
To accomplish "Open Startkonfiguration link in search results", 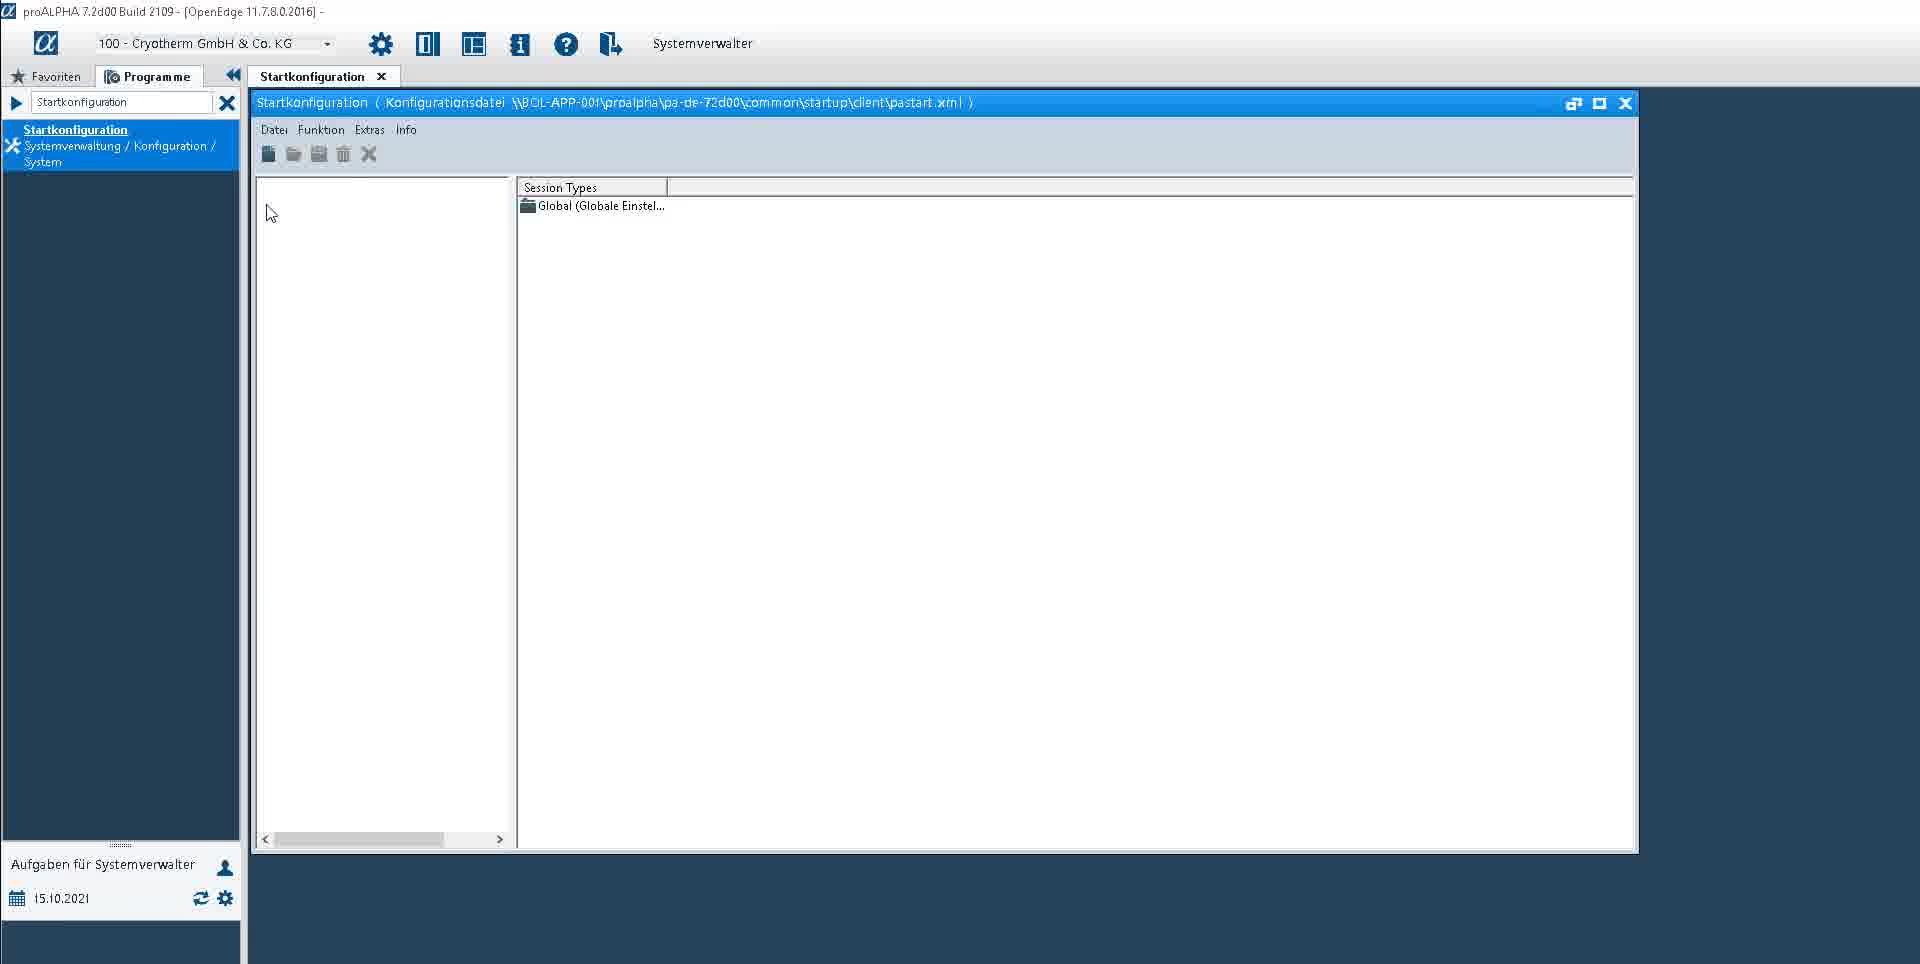I will 76,130.
